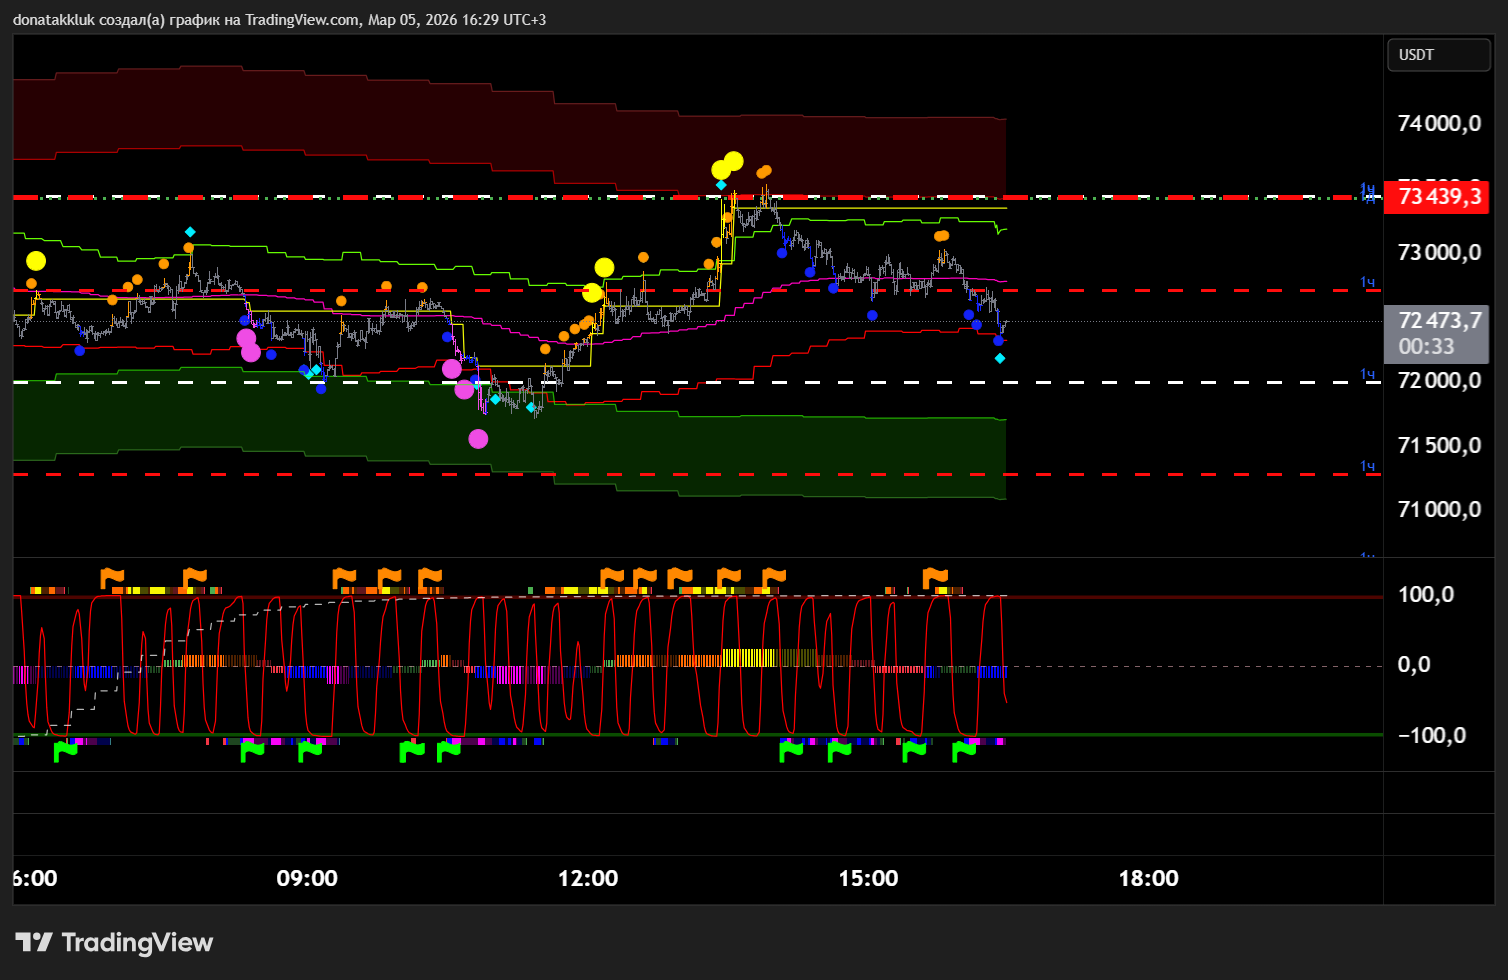This screenshot has height=980, width=1508.
Task: Open the USDT currency selector
Action: tap(1438, 55)
